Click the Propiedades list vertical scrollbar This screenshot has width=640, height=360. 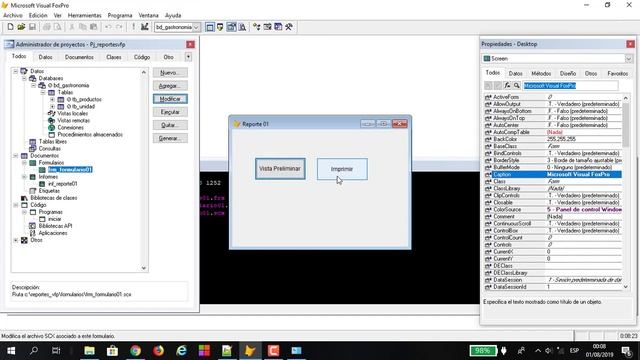click(x=626, y=192)
